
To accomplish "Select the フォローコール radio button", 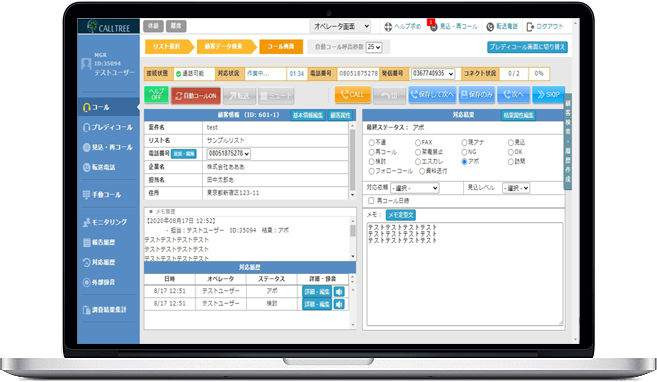I will click(371, 171).
